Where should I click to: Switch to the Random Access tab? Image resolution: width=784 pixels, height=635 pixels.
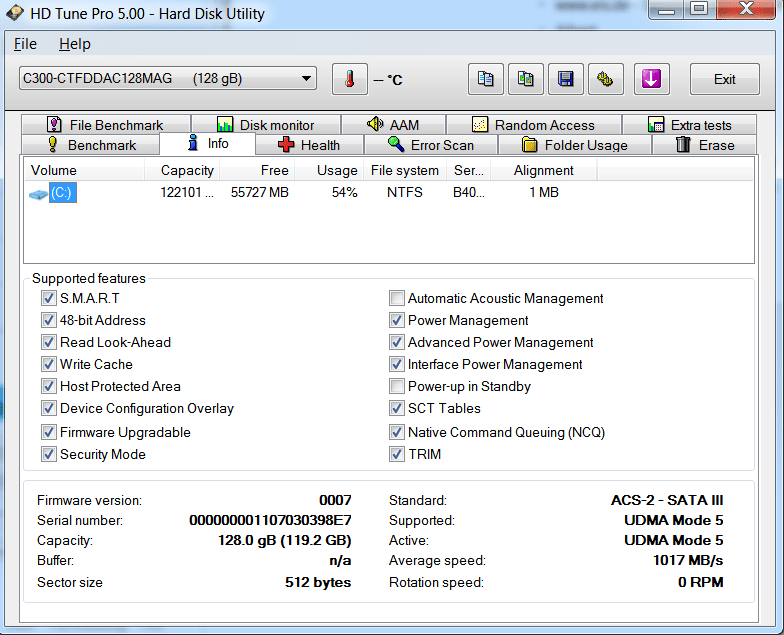point(534,124)
